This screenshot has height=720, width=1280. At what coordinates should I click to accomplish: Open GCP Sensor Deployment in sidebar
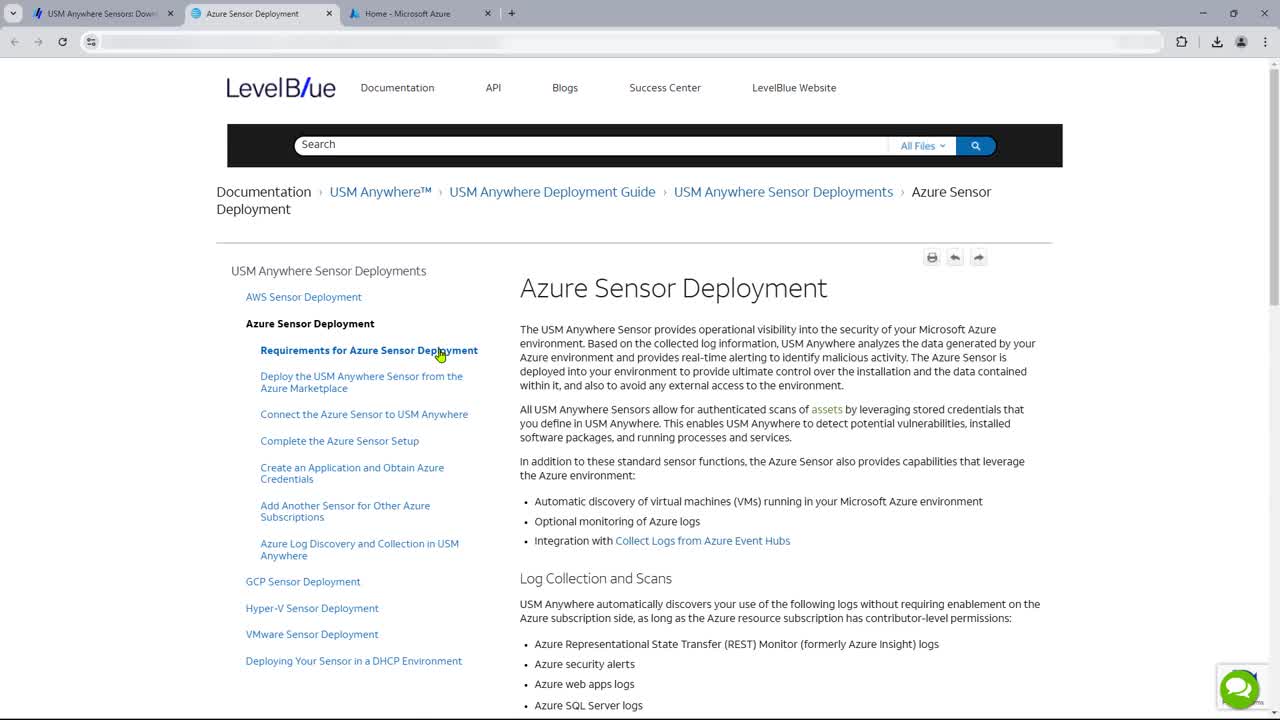303,582
